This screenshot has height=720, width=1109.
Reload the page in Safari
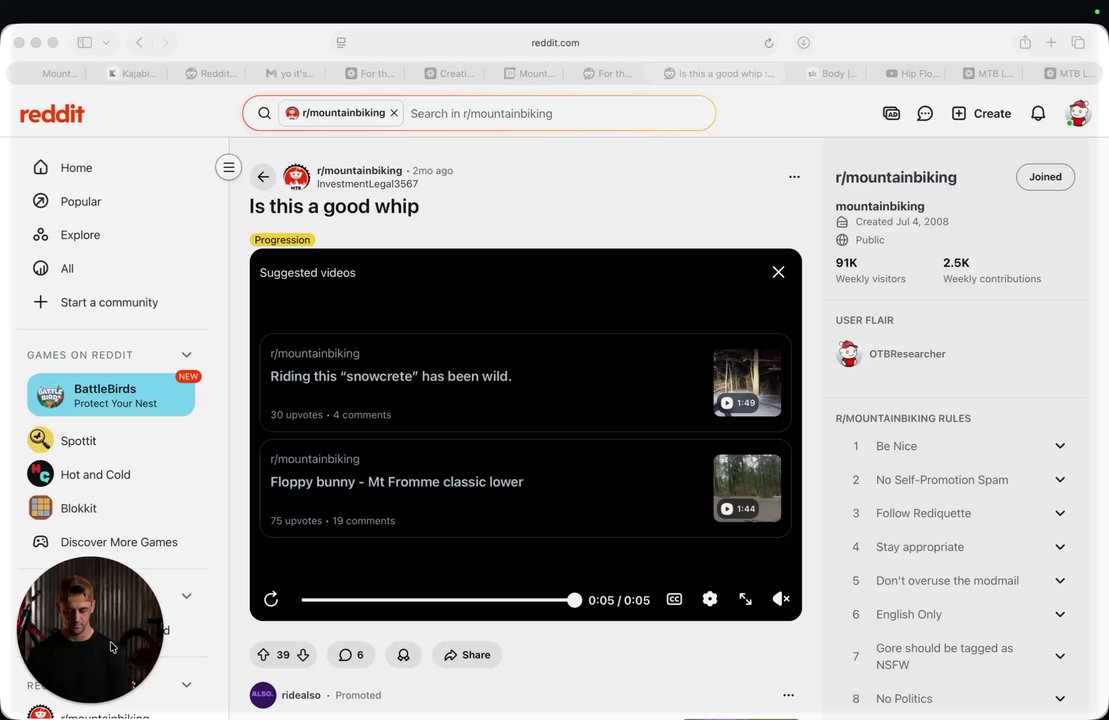coord(769,43)
